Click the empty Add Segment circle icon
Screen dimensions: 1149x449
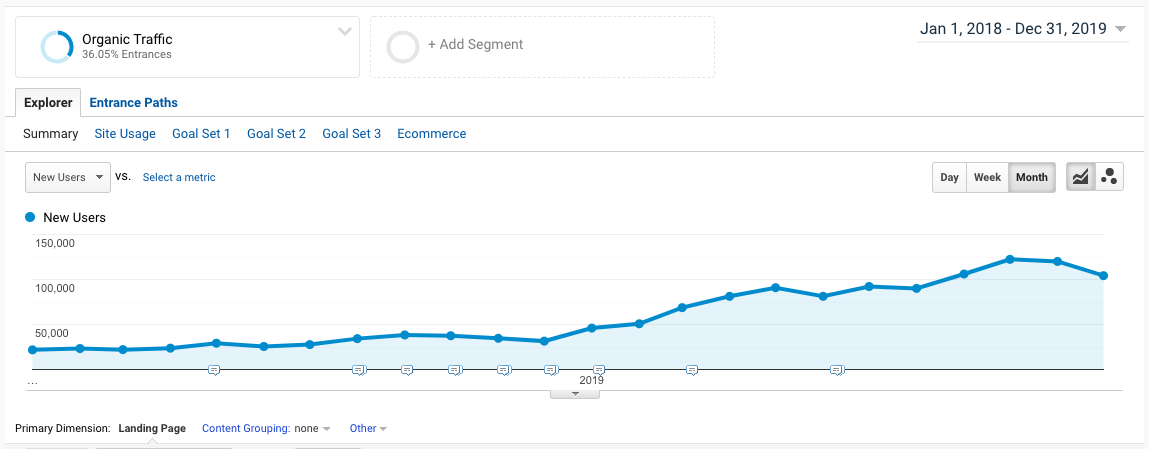402,47
